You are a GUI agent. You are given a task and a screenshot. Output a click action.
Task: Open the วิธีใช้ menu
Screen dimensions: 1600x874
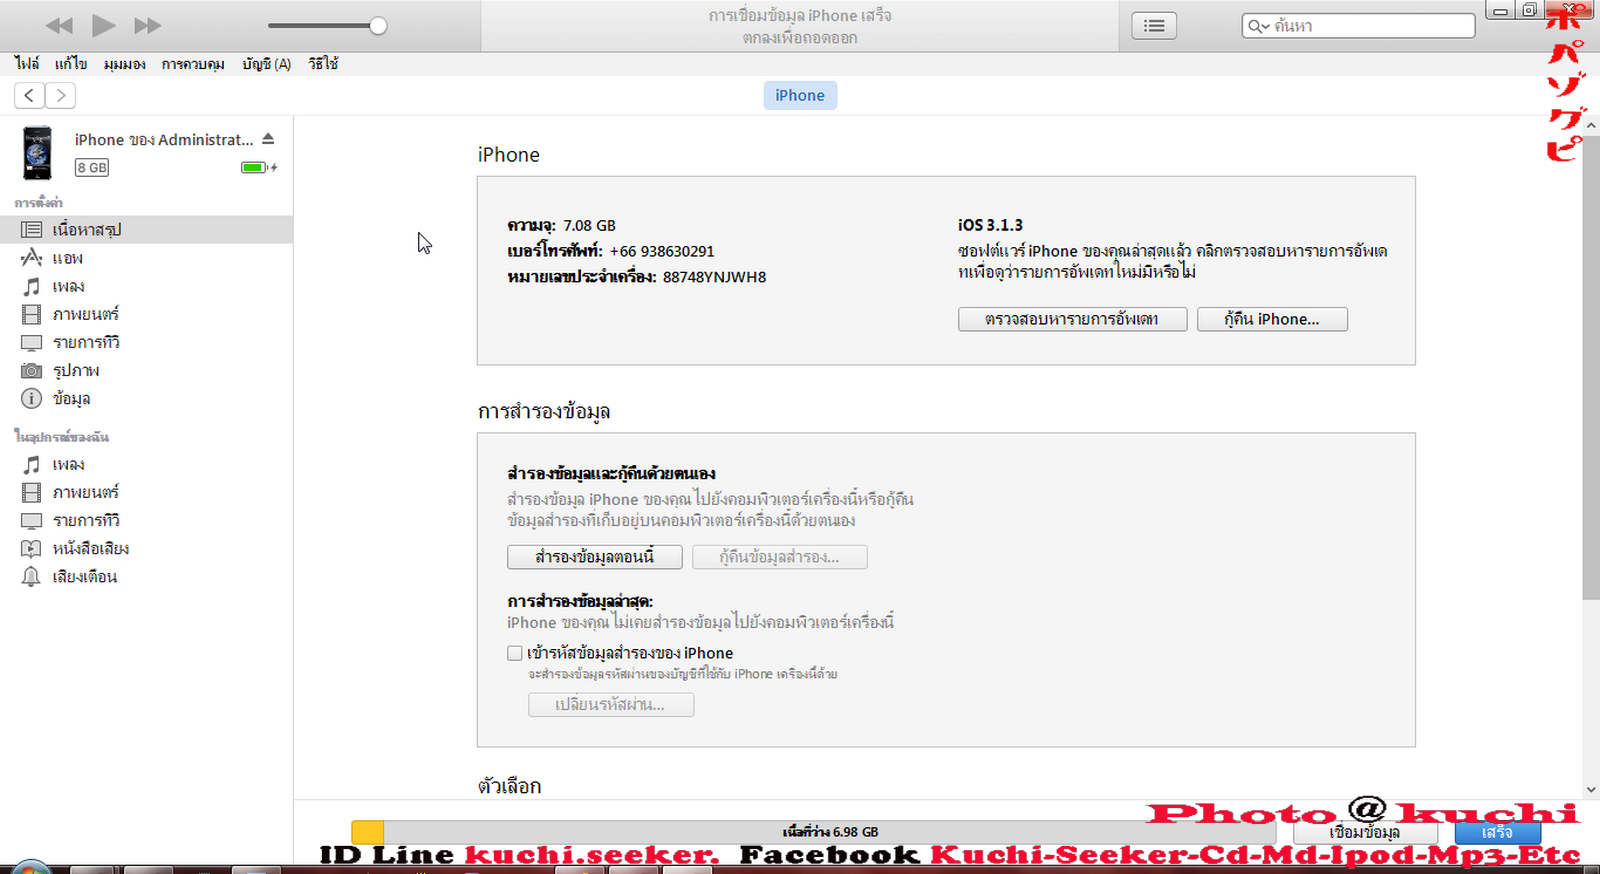[x=323, y=64]
